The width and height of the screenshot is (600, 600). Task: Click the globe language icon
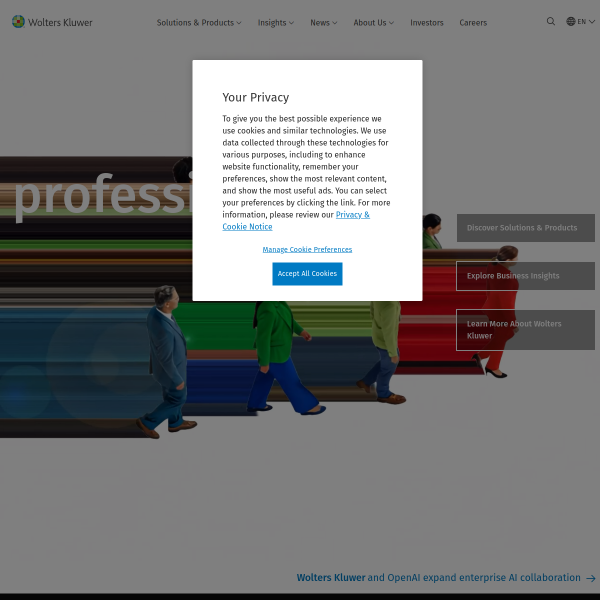tap(571, 21)
